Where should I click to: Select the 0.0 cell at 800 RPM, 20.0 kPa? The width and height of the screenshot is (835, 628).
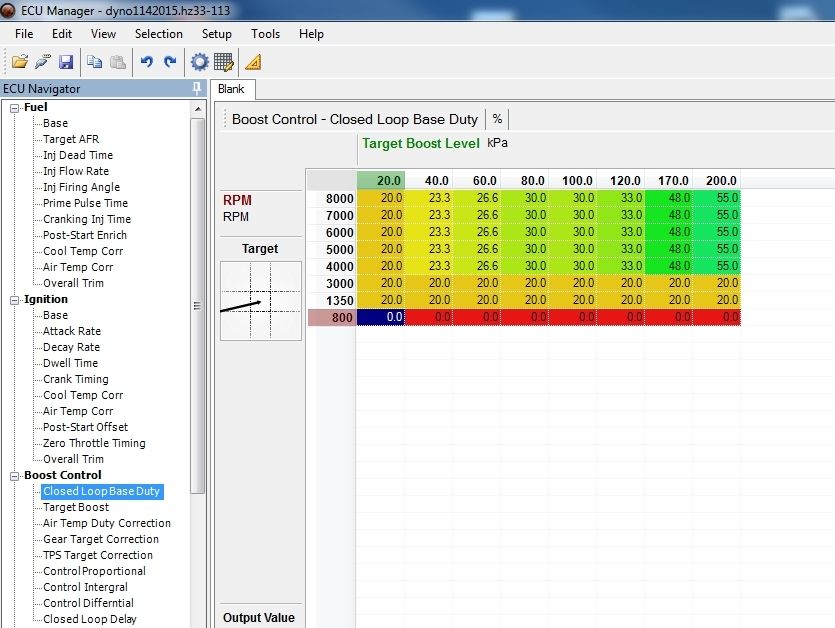pyautogui.click(x=381, y=317)
